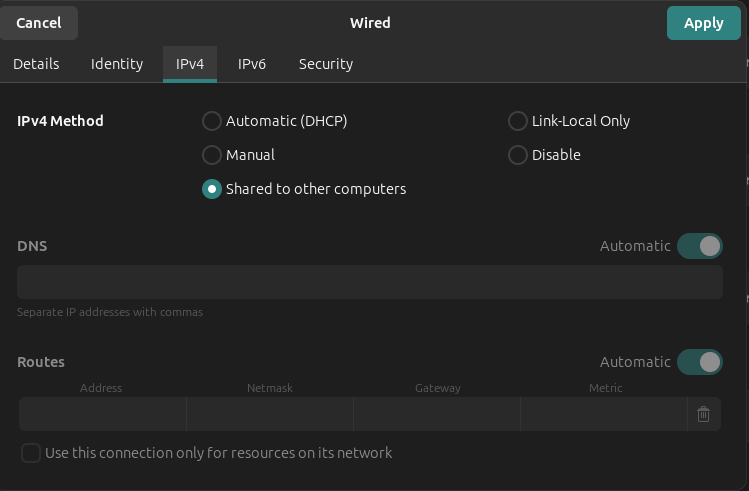Image resolution: width=749 pixels, height=491 pixels.
Task: Toggle the DNS Automatic switch
Action: (x=699, y=246)
